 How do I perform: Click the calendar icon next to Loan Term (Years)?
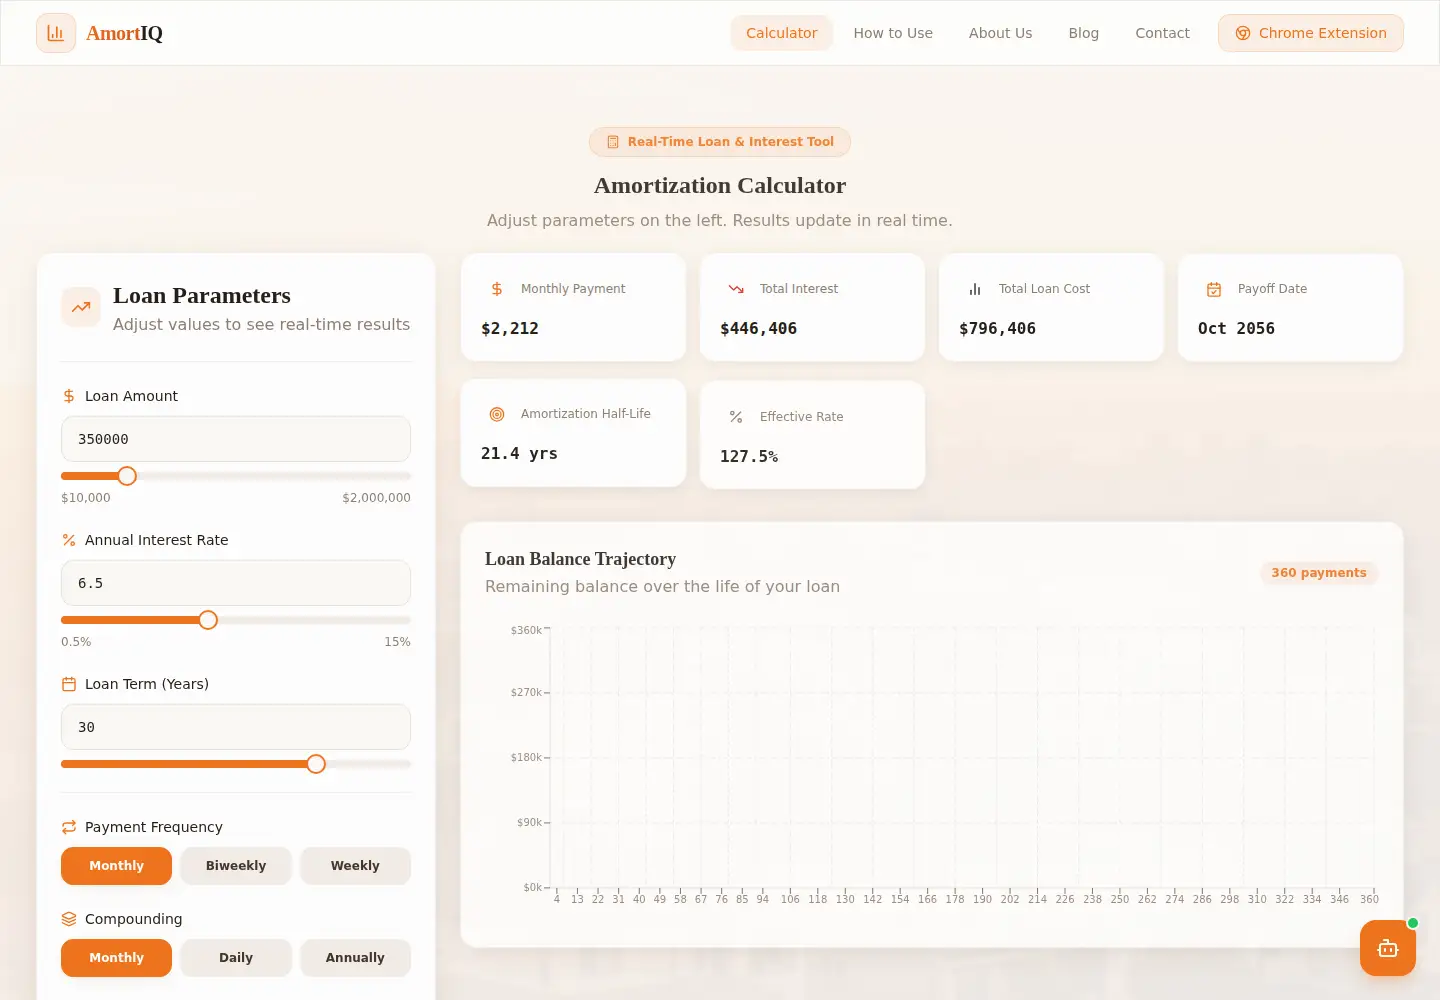coord(69,684)
